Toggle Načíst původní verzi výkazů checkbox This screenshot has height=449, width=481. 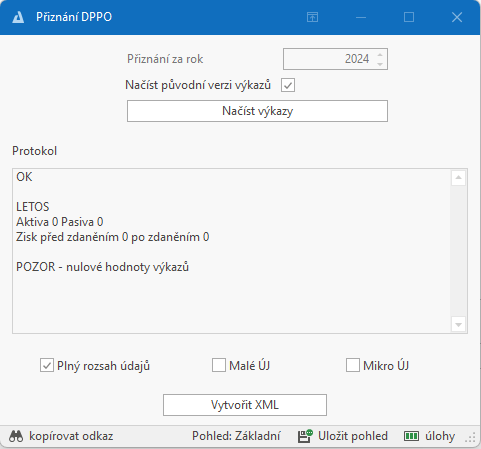pyautogui.click(x=288, y=85)
